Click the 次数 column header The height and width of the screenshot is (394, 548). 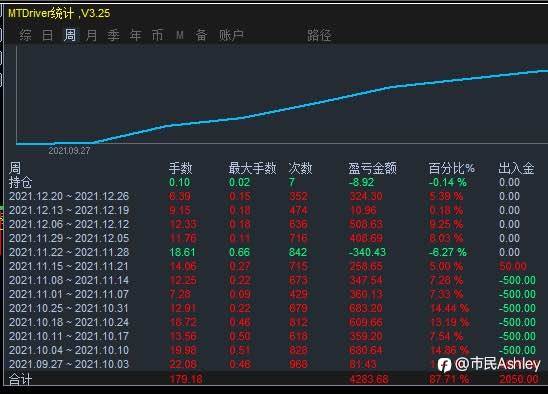[x=300, y=168]
